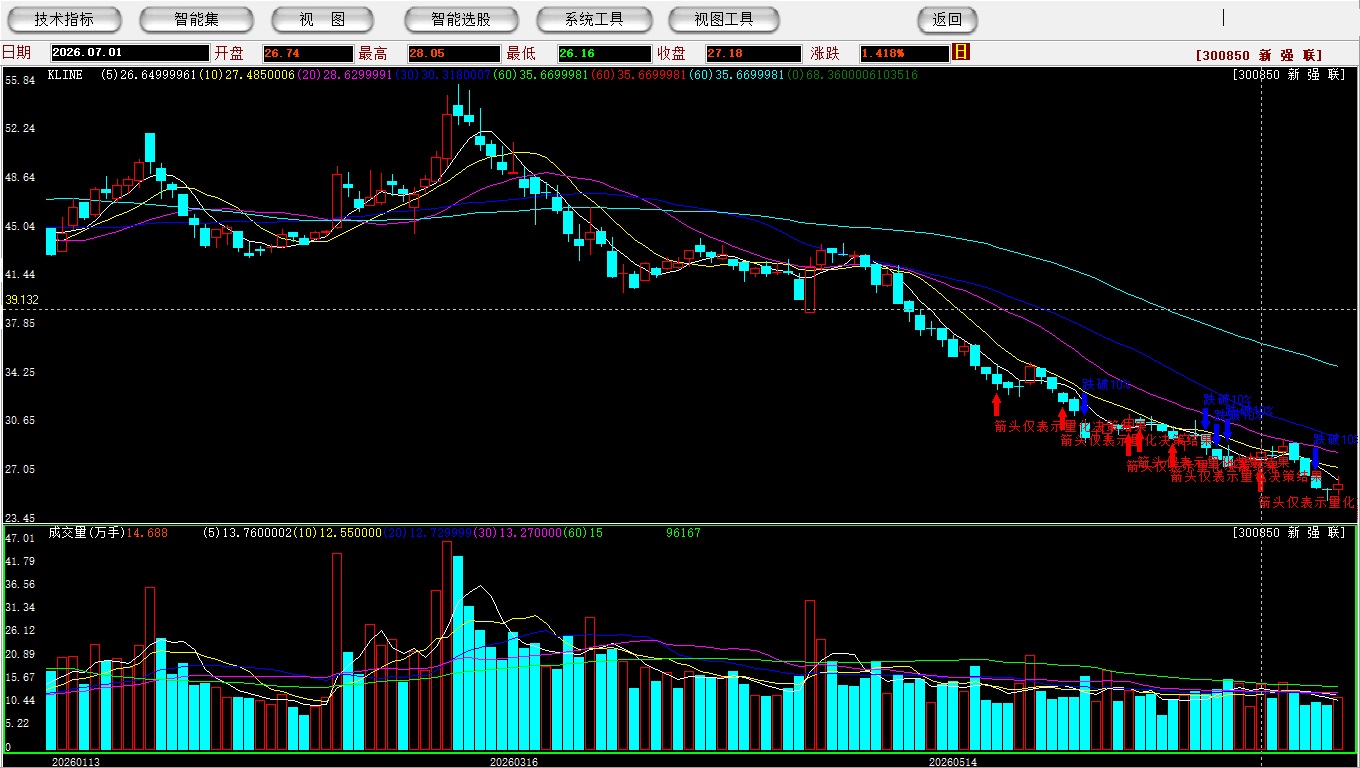This screenshot has height=768, width=1360.
Task: Click the 系统工具 button
Action: pyautogui.click(x=594, y=19)
